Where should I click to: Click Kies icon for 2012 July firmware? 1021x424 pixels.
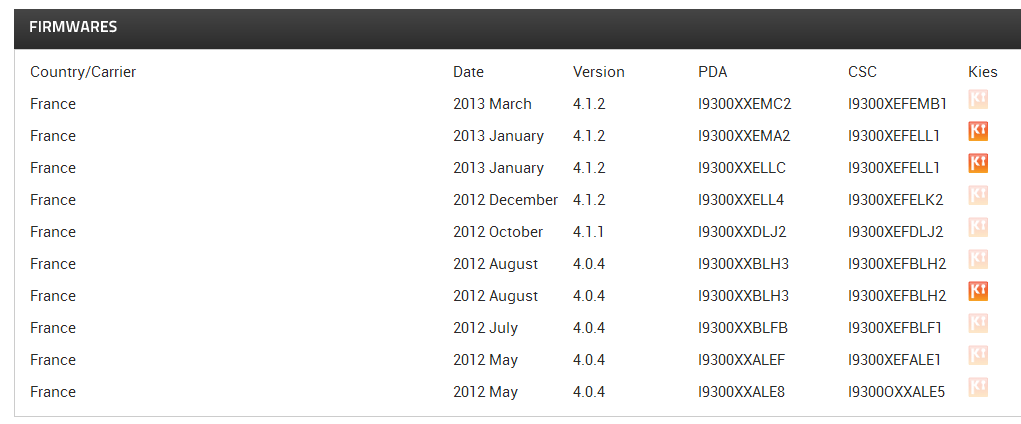[x=978, y=323]
